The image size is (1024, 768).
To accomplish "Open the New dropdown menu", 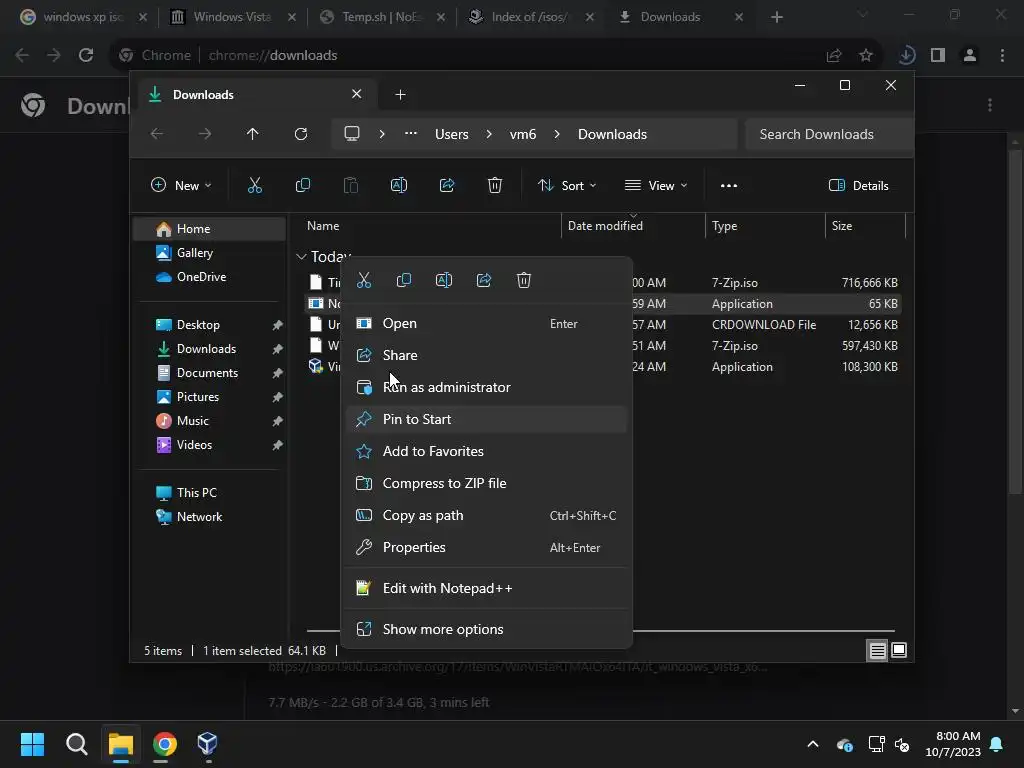I will (x=181, y=185).
